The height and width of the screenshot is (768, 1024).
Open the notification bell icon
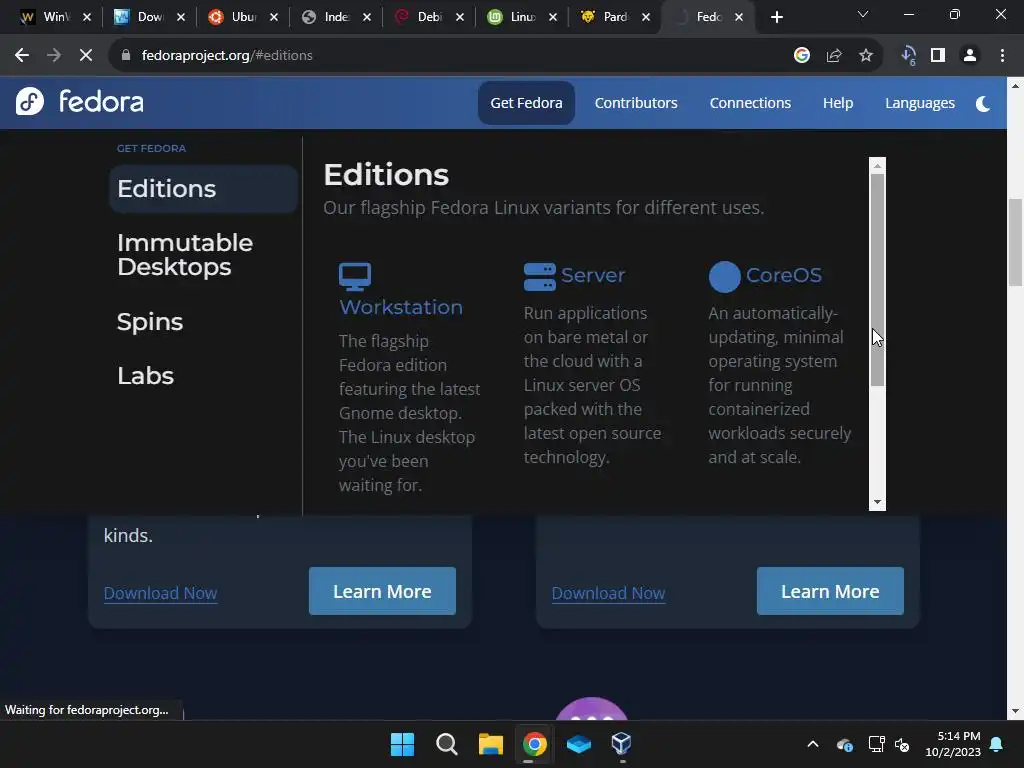click(x=997, y=744)
